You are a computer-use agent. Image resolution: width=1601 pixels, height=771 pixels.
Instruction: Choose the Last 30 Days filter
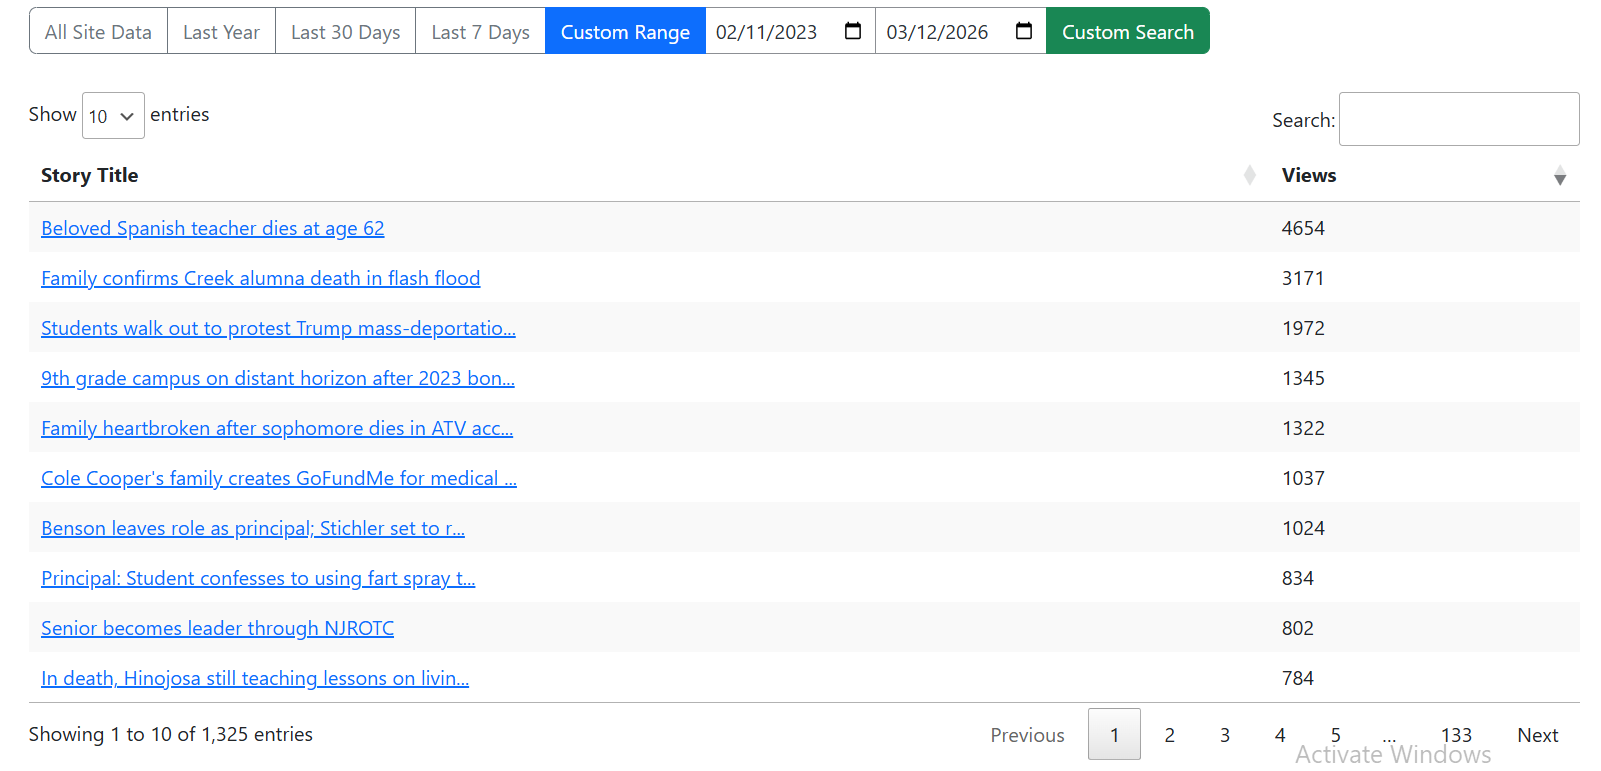coord(345,32)
